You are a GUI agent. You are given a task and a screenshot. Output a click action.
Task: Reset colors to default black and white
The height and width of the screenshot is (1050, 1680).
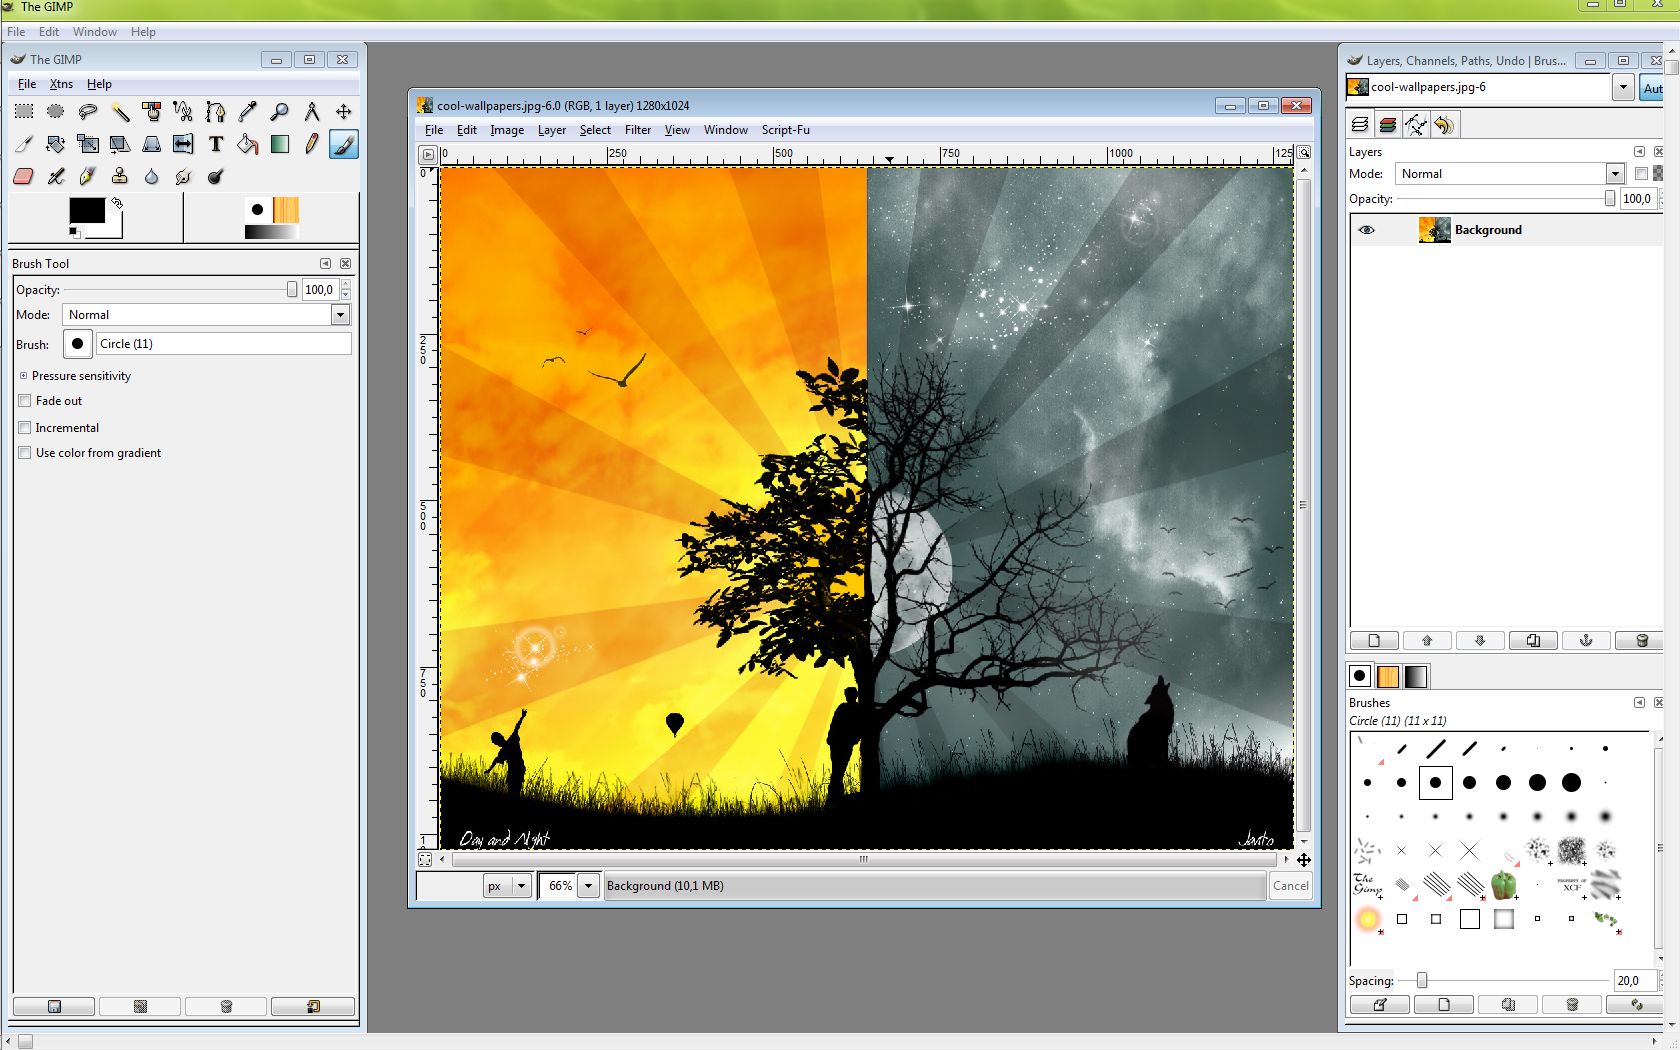(74, 232)
